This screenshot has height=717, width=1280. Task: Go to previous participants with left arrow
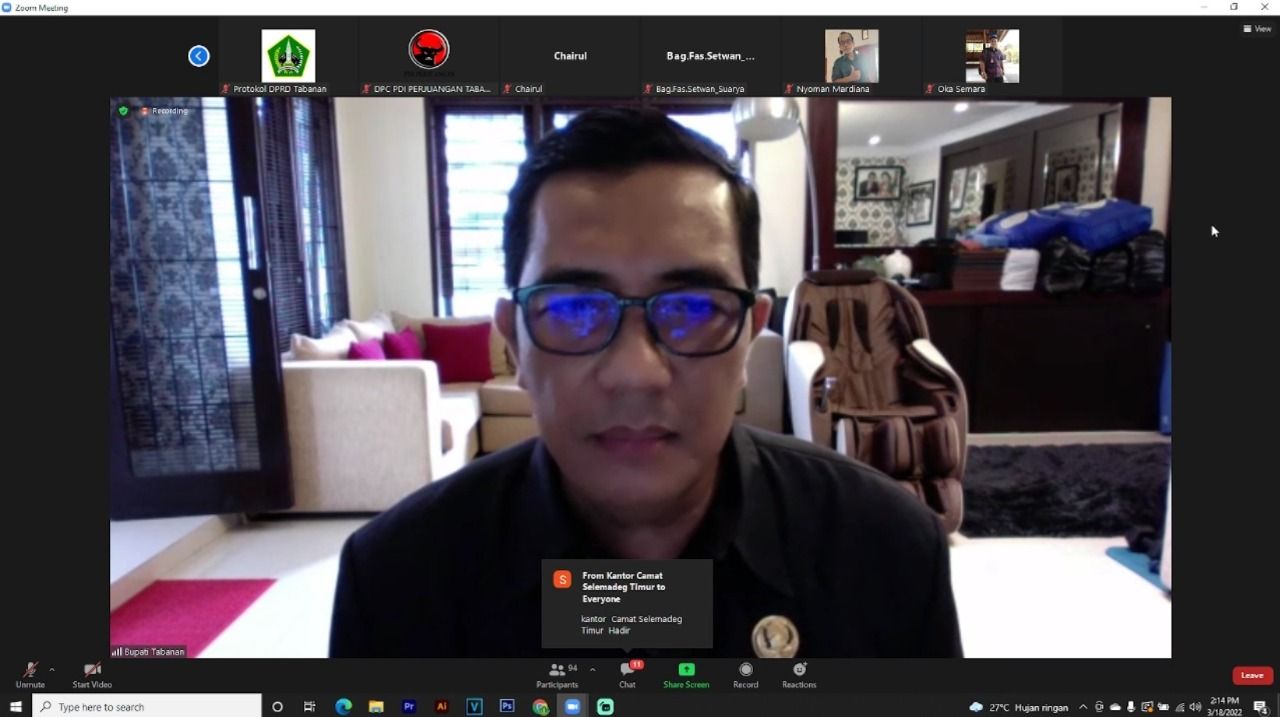(199, 56)
